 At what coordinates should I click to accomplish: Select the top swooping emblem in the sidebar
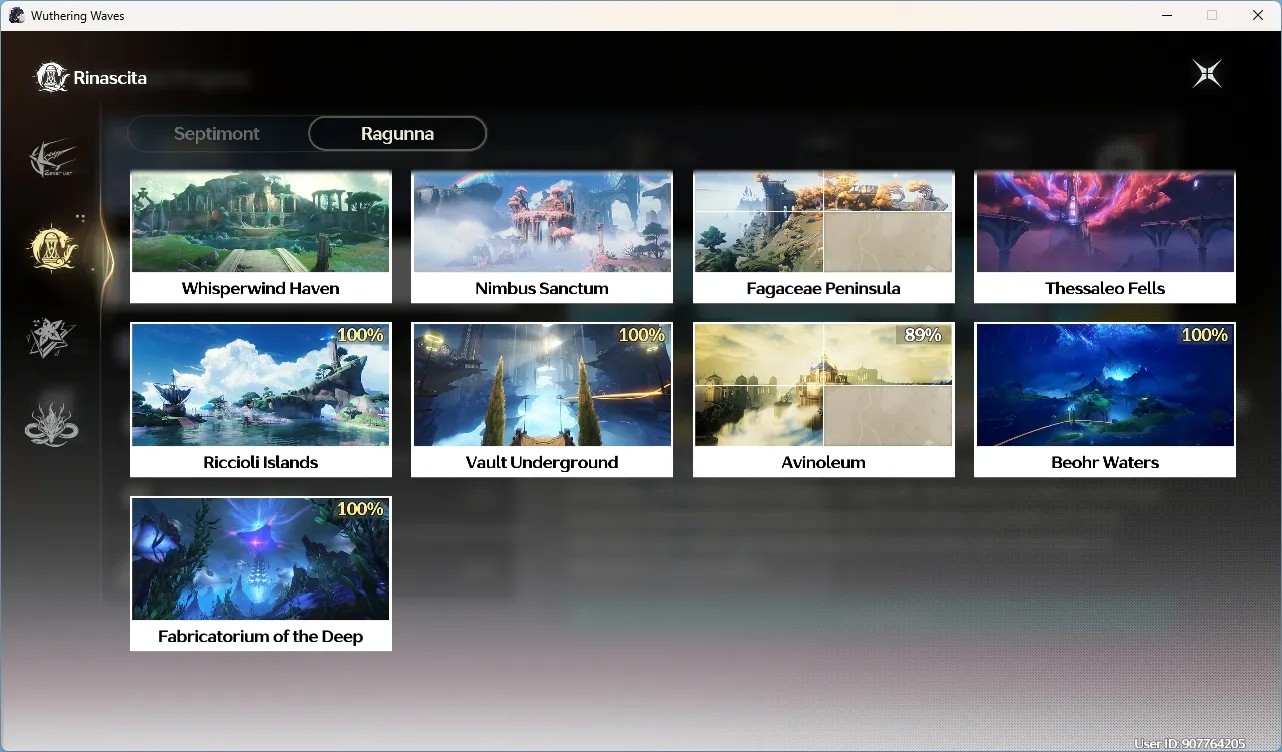(52, 160)
